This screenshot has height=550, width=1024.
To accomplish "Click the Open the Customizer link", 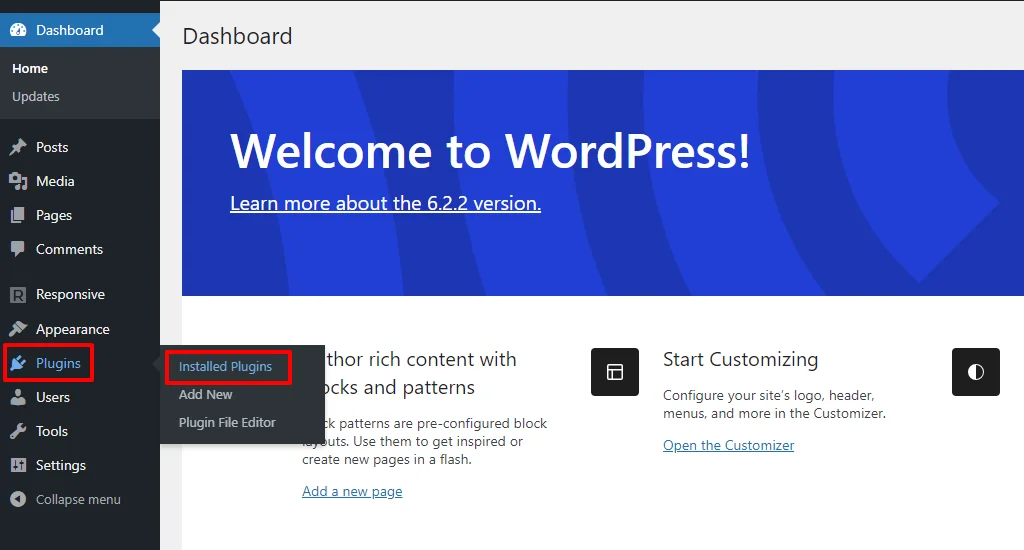I will [728, 445].
